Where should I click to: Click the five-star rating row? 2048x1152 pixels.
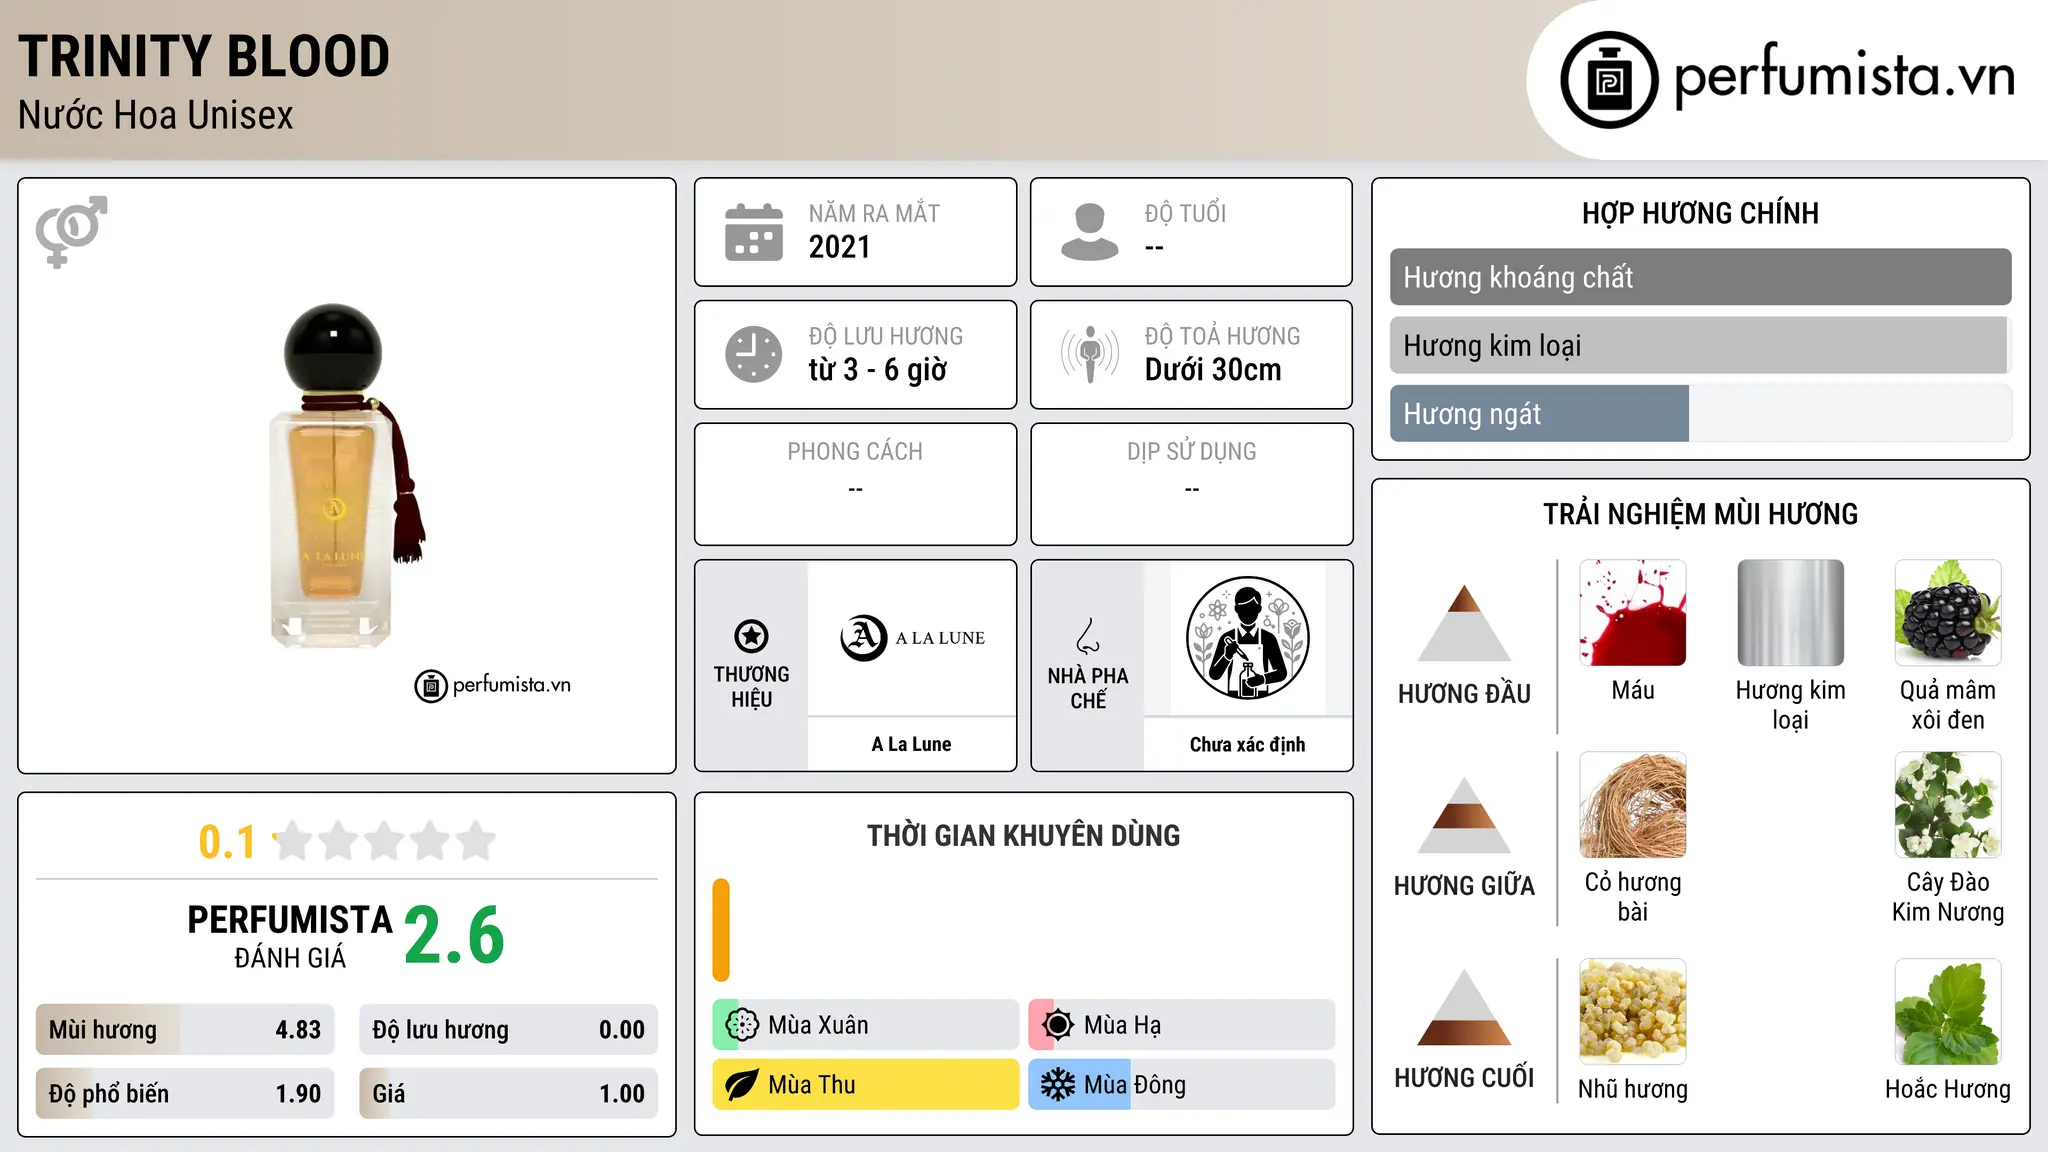pyautogui.click(x=384, y=841)
